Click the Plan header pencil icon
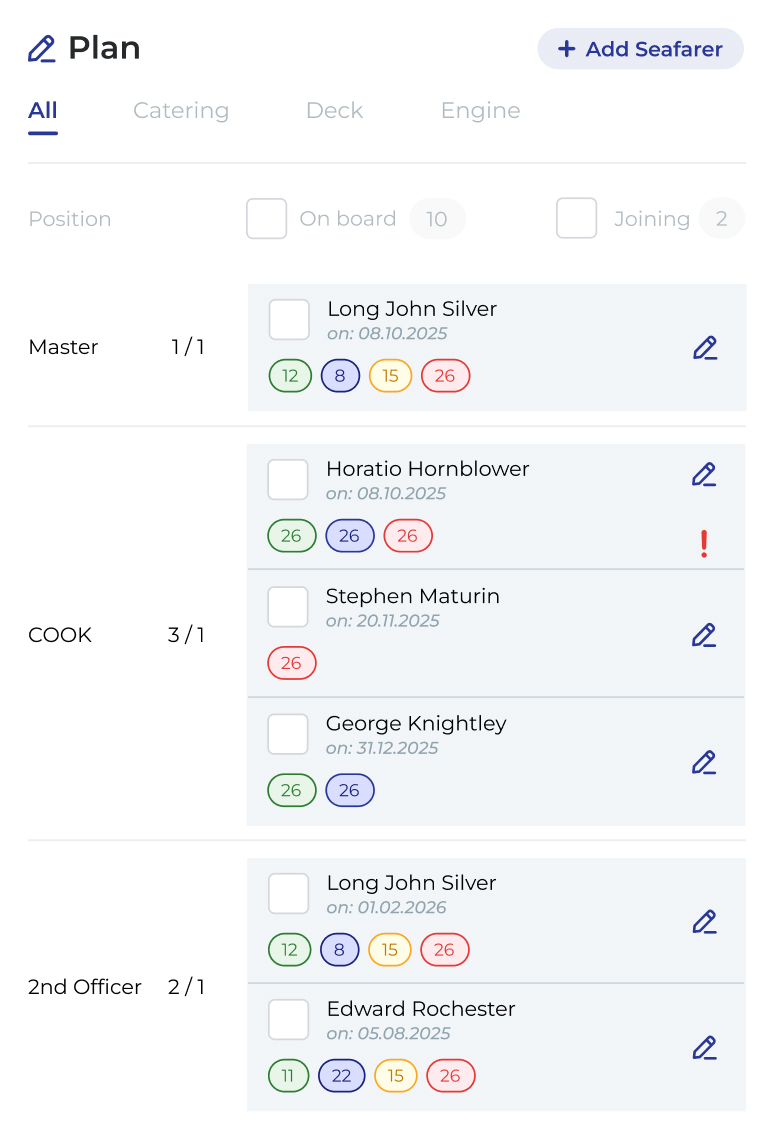Viewport: 774px width, 1144px height. [42, 49]
